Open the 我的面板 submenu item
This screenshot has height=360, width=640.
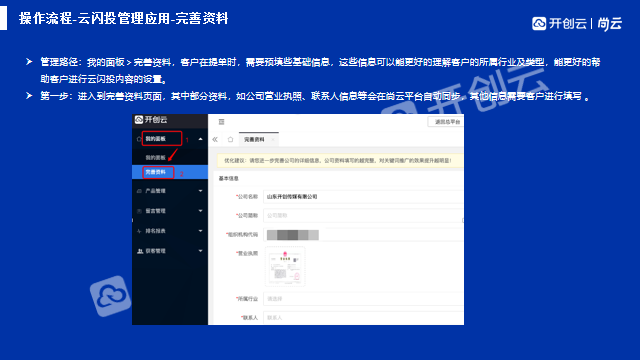(156, 158)
